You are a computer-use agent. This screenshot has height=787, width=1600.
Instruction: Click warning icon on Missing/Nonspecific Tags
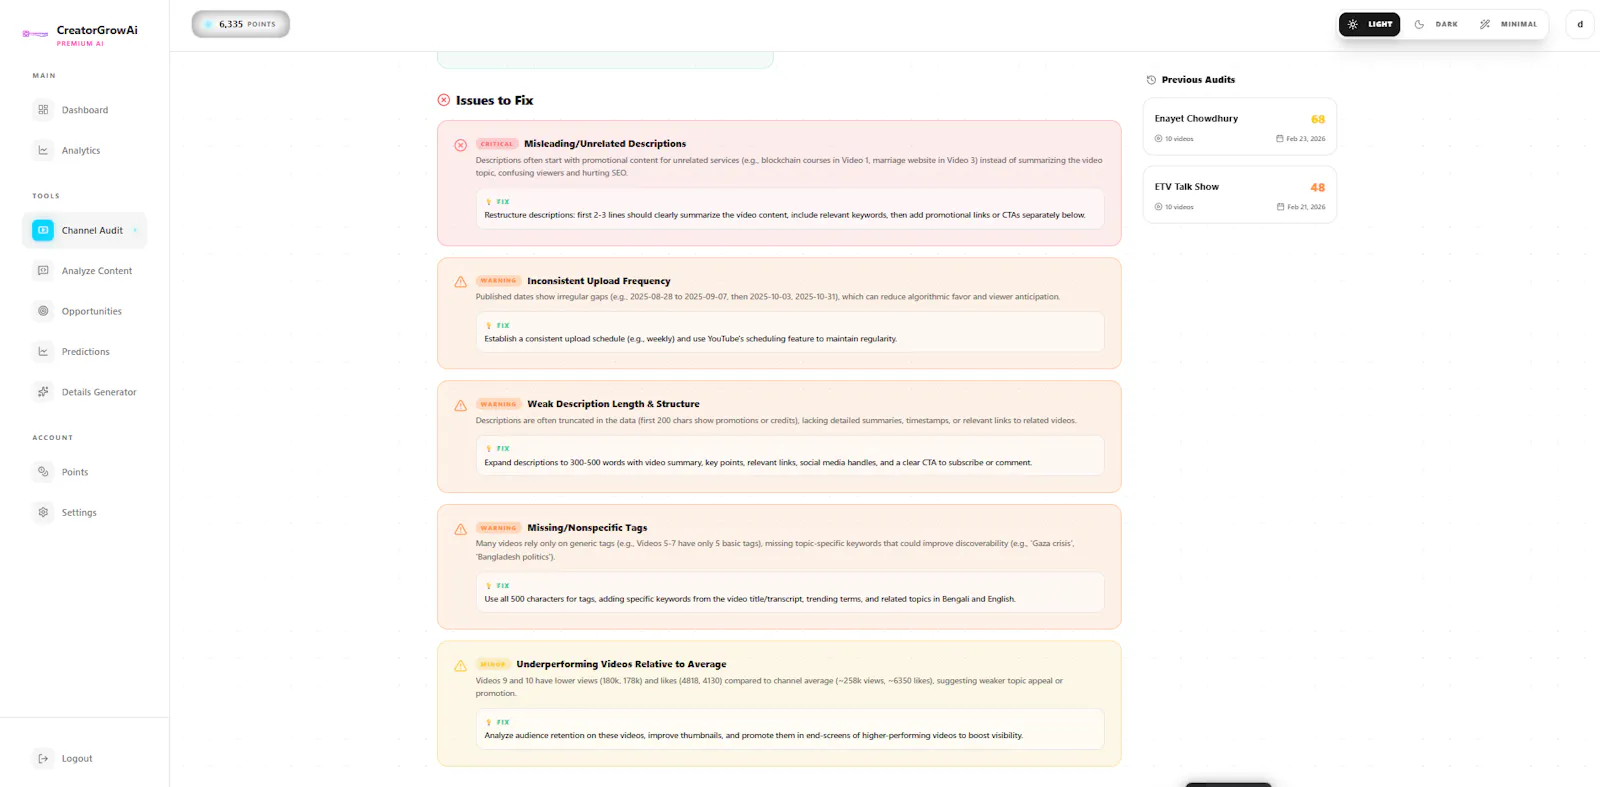[x=461, y=529]
